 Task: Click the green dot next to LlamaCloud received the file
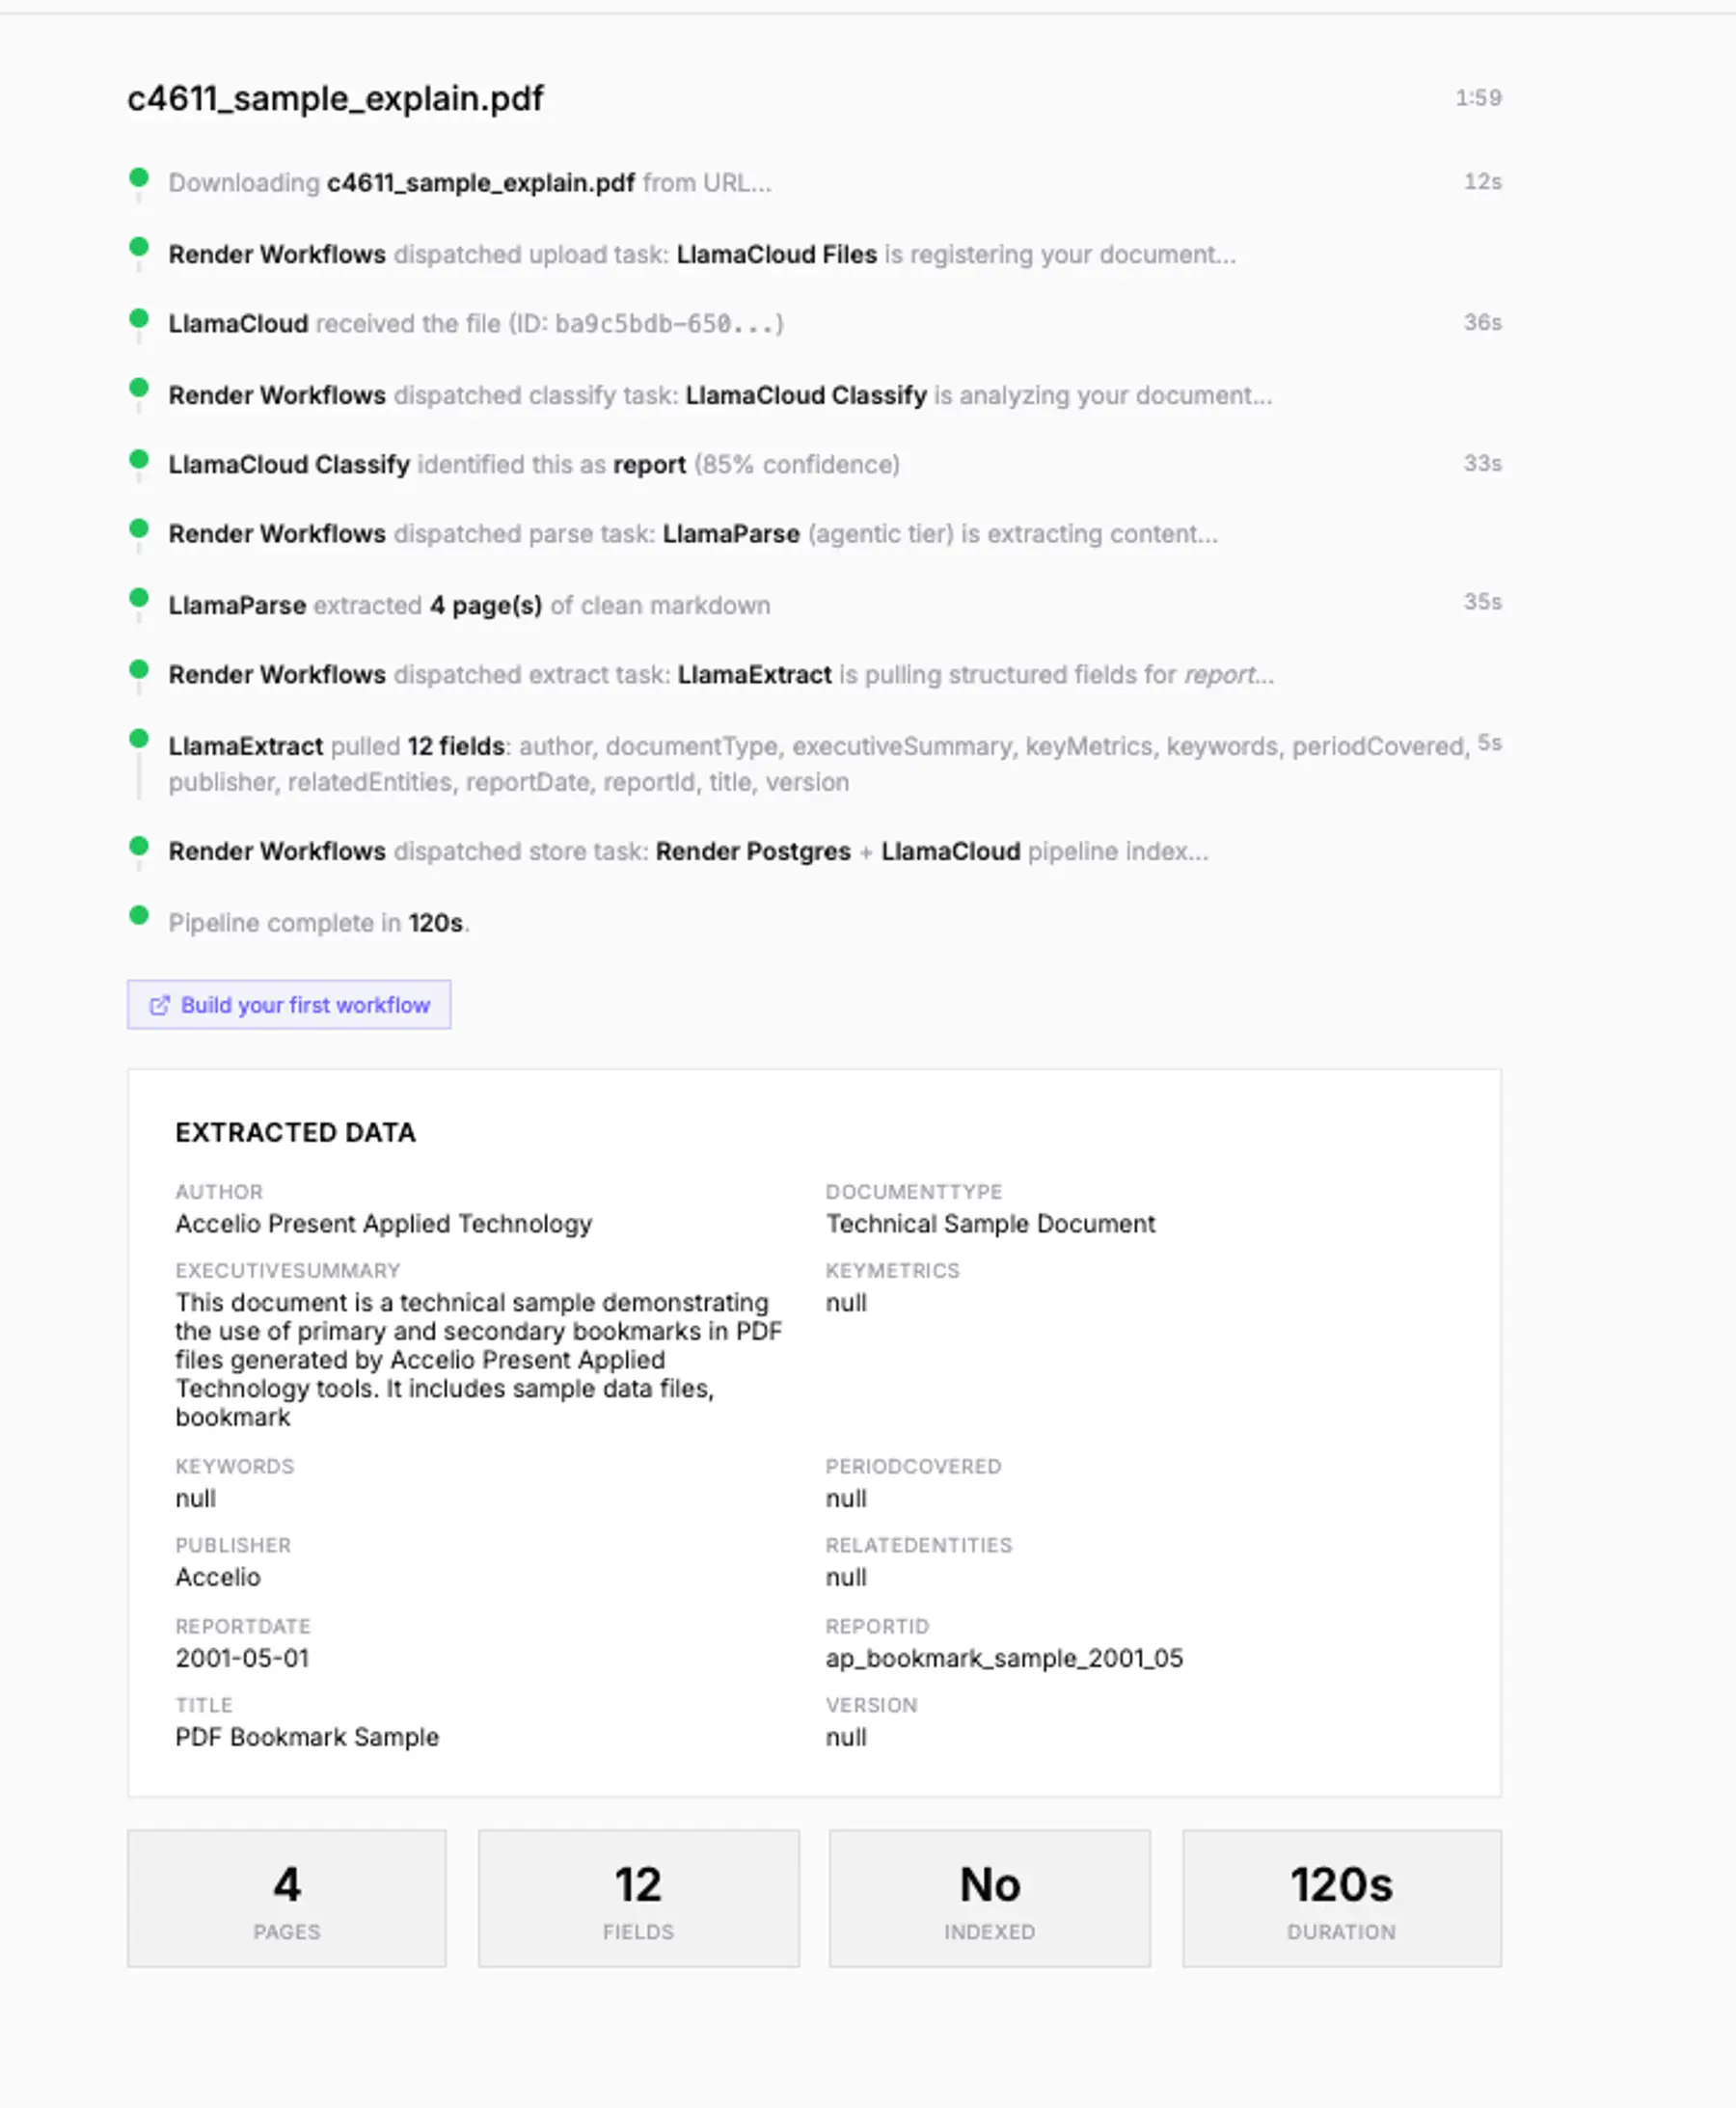[139, 317]
